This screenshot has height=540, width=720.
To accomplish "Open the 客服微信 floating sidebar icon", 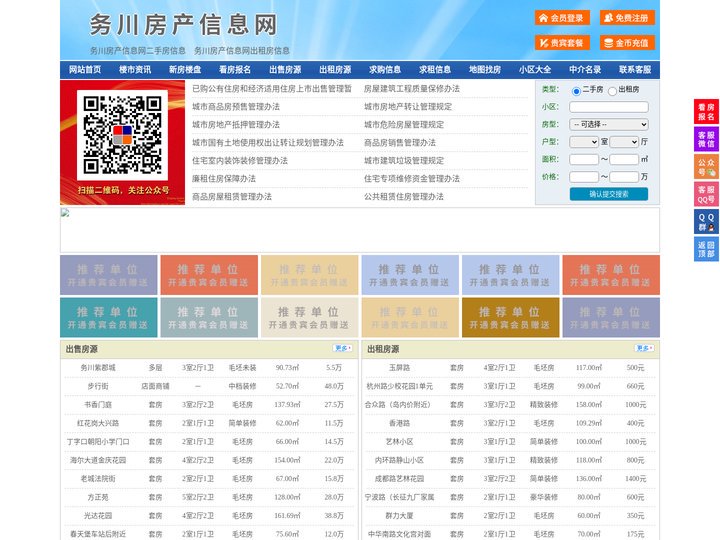I will (706, 139).
